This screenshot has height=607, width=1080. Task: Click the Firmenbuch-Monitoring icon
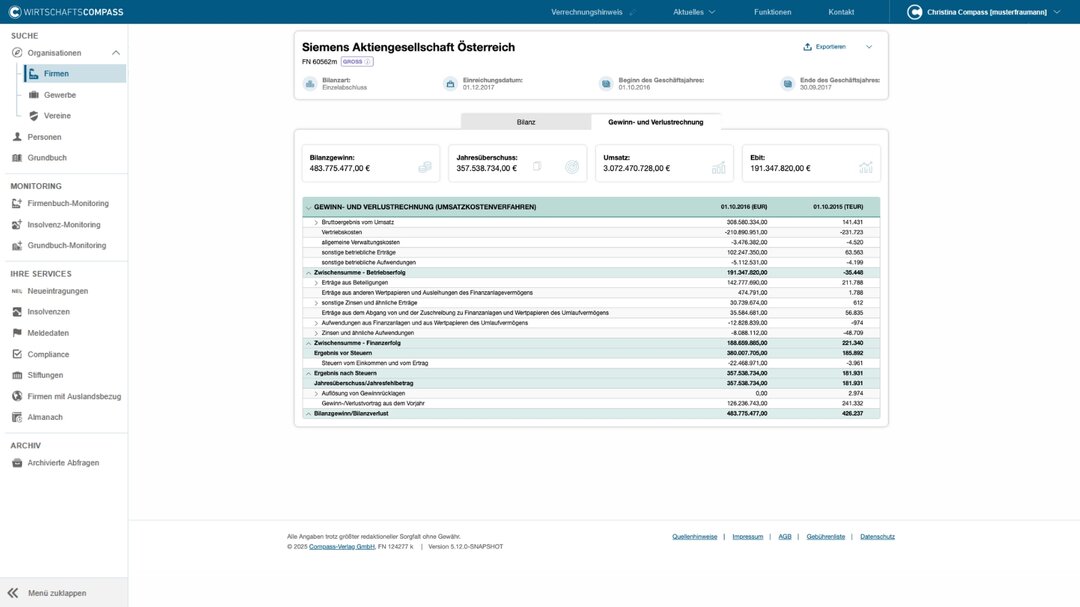coord(17,203)
